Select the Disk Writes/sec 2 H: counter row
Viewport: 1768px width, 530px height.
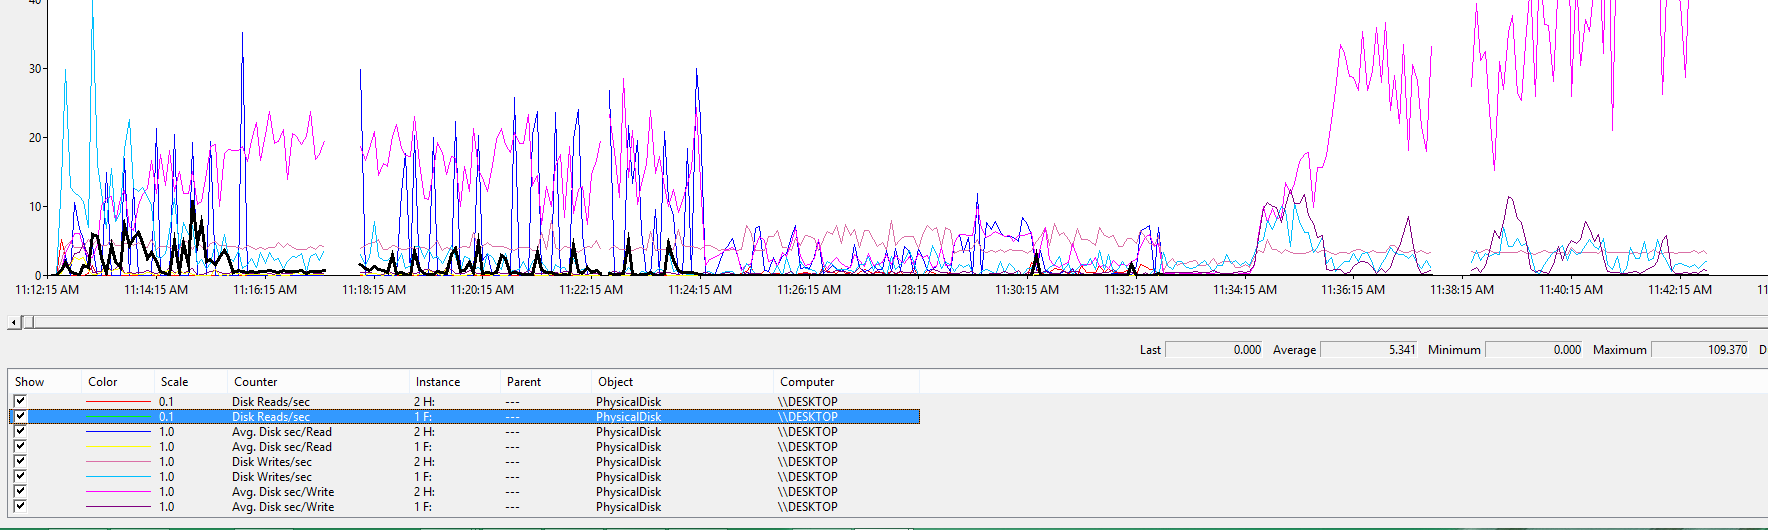tap(272, 462)
